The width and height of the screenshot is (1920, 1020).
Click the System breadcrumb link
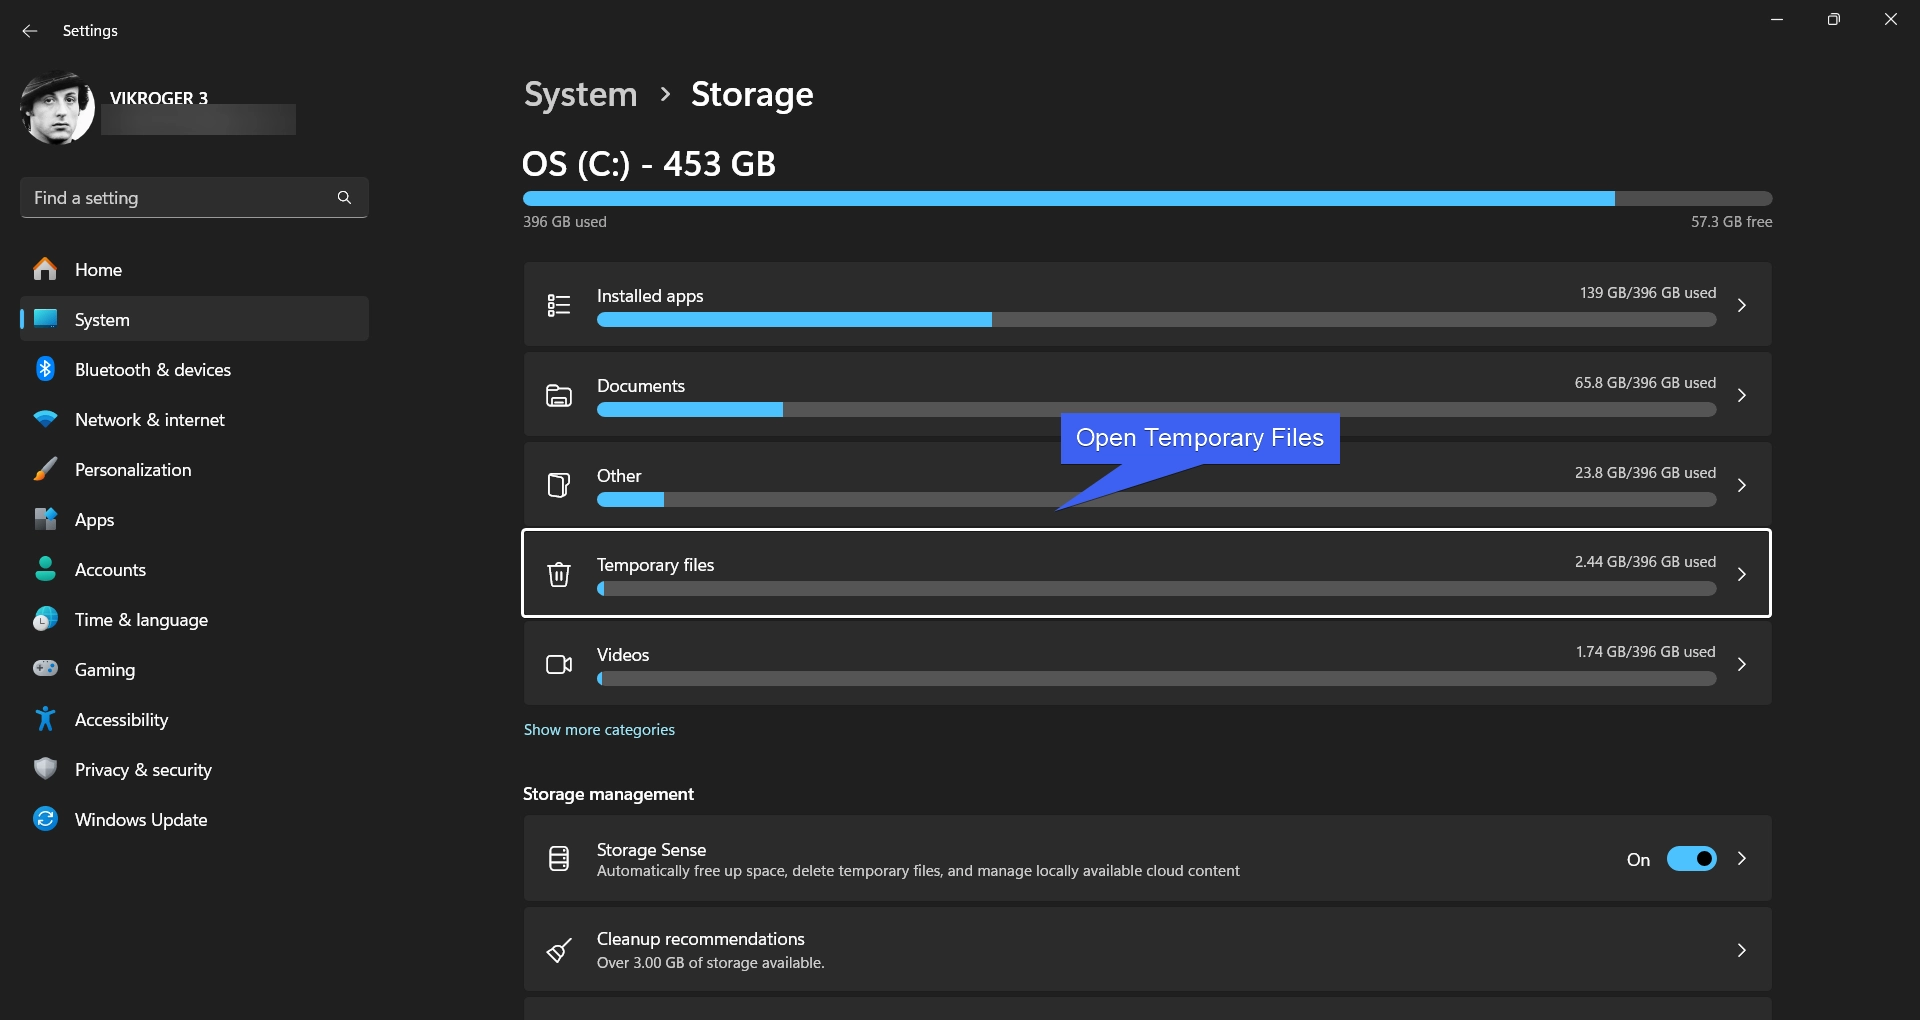tap(580, 94)
